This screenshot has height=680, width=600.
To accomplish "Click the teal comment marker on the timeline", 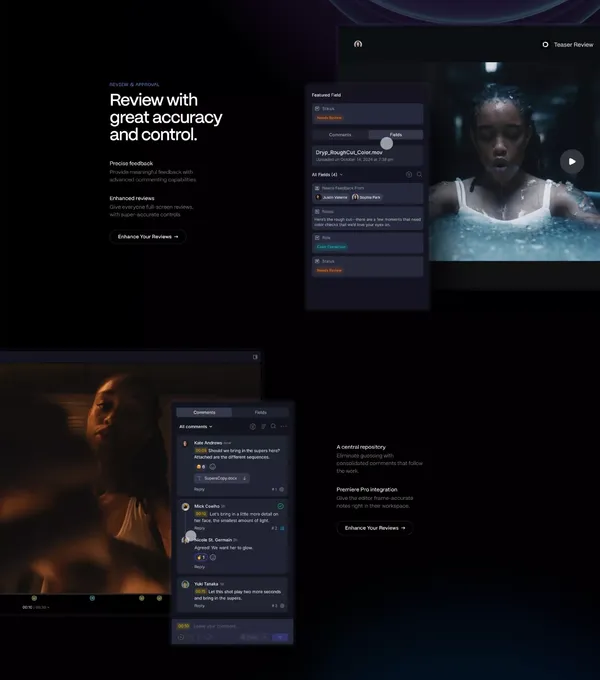I will point(92,598).
